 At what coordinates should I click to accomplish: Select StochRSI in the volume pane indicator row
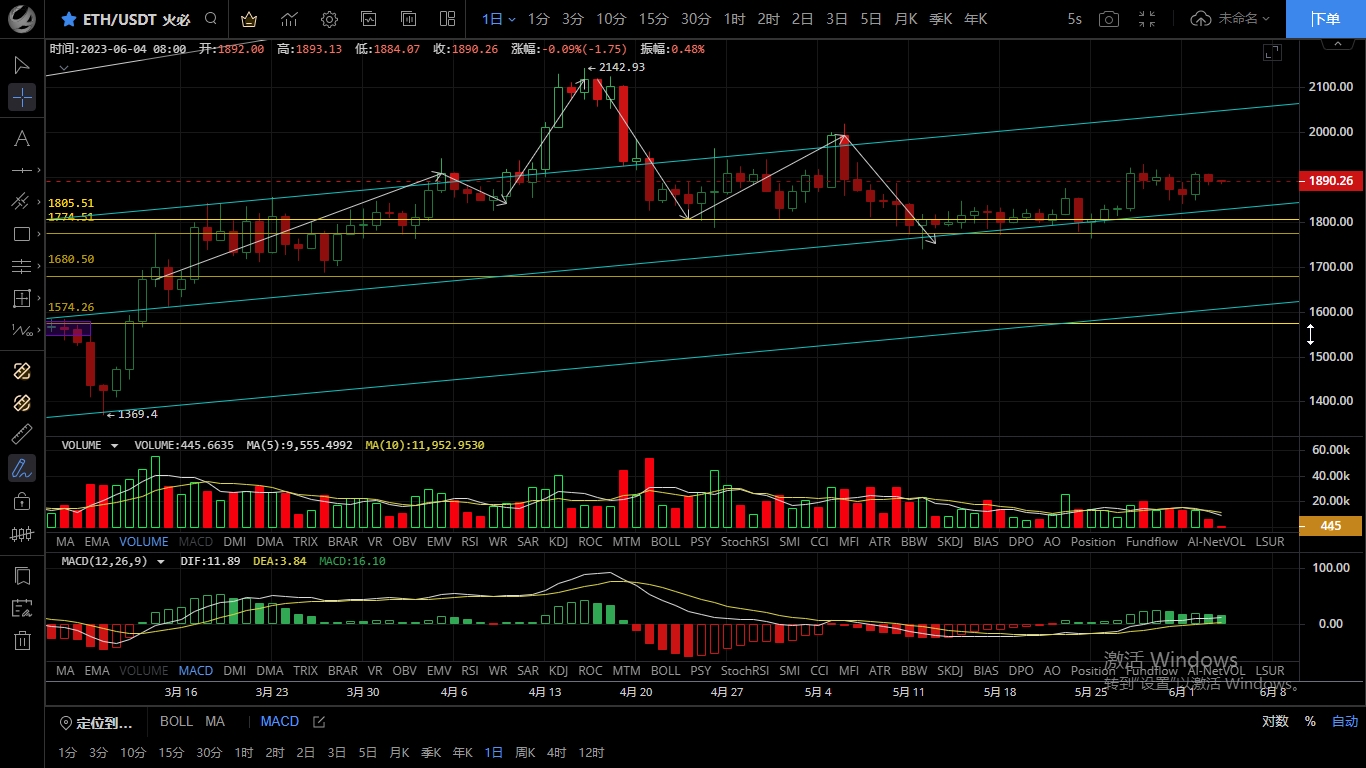pyautogui.click(x=745, y=541)
